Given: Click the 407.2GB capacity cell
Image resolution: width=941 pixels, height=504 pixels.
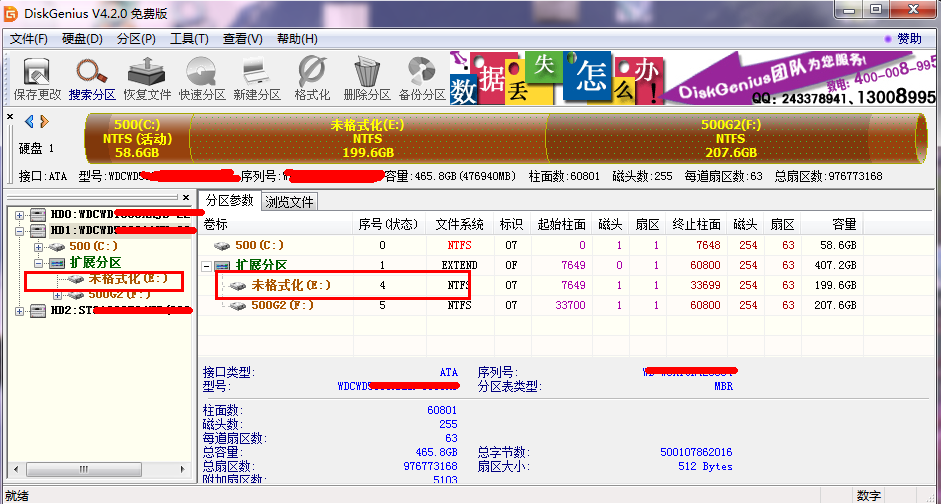Looking at the screenshot, I should click(835, 265).
